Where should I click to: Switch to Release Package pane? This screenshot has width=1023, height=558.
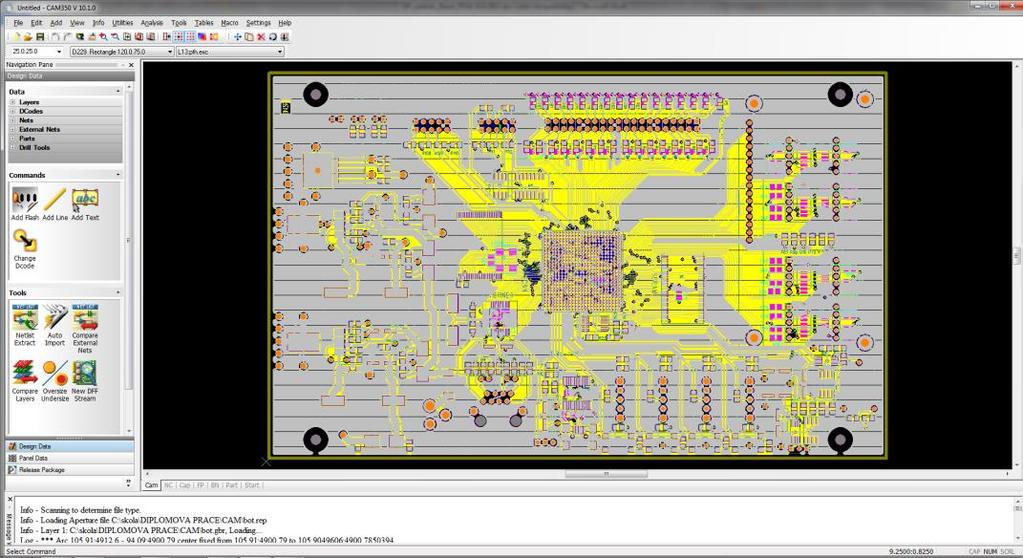[x=70, y=470]
